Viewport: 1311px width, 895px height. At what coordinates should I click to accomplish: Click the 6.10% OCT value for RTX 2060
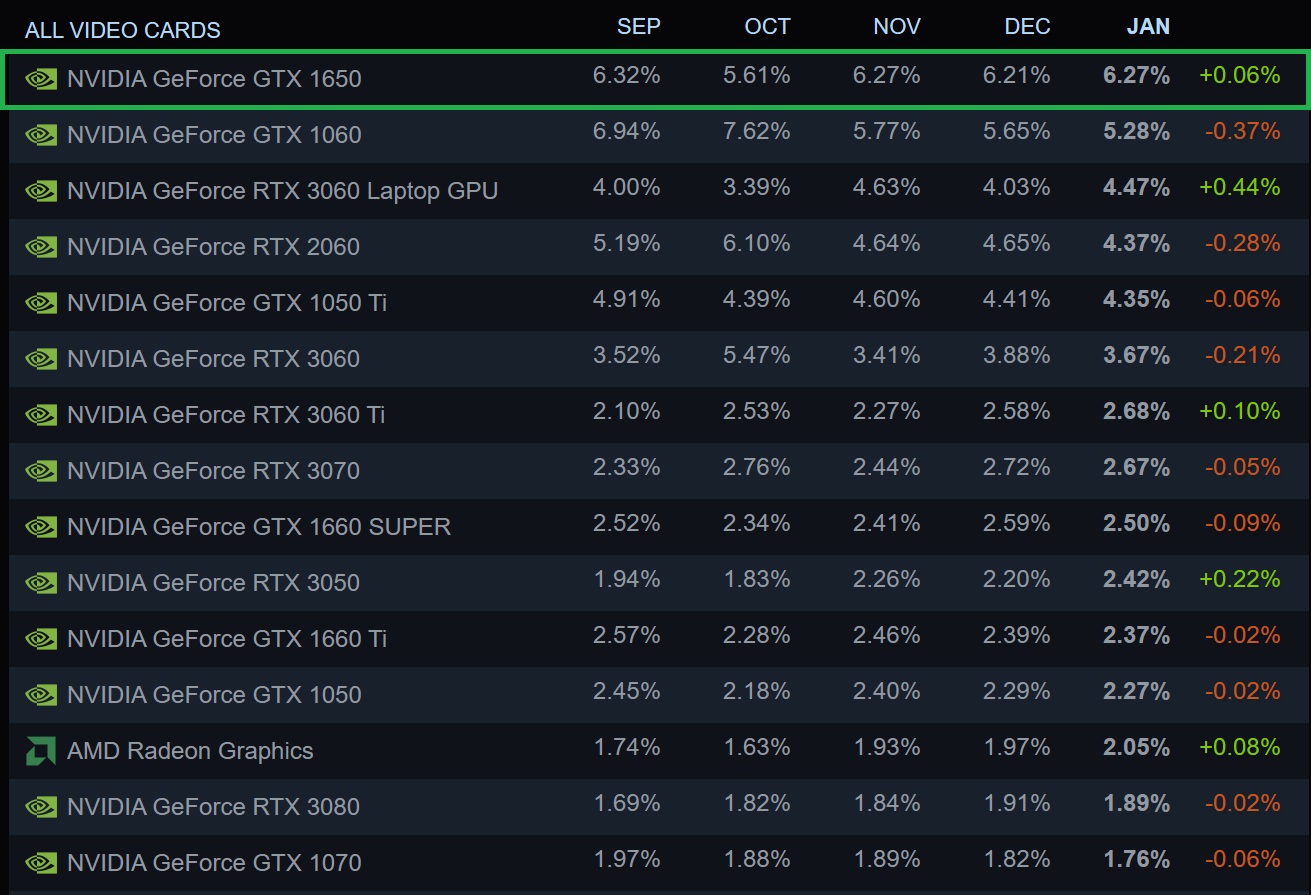tap(757, 243)
